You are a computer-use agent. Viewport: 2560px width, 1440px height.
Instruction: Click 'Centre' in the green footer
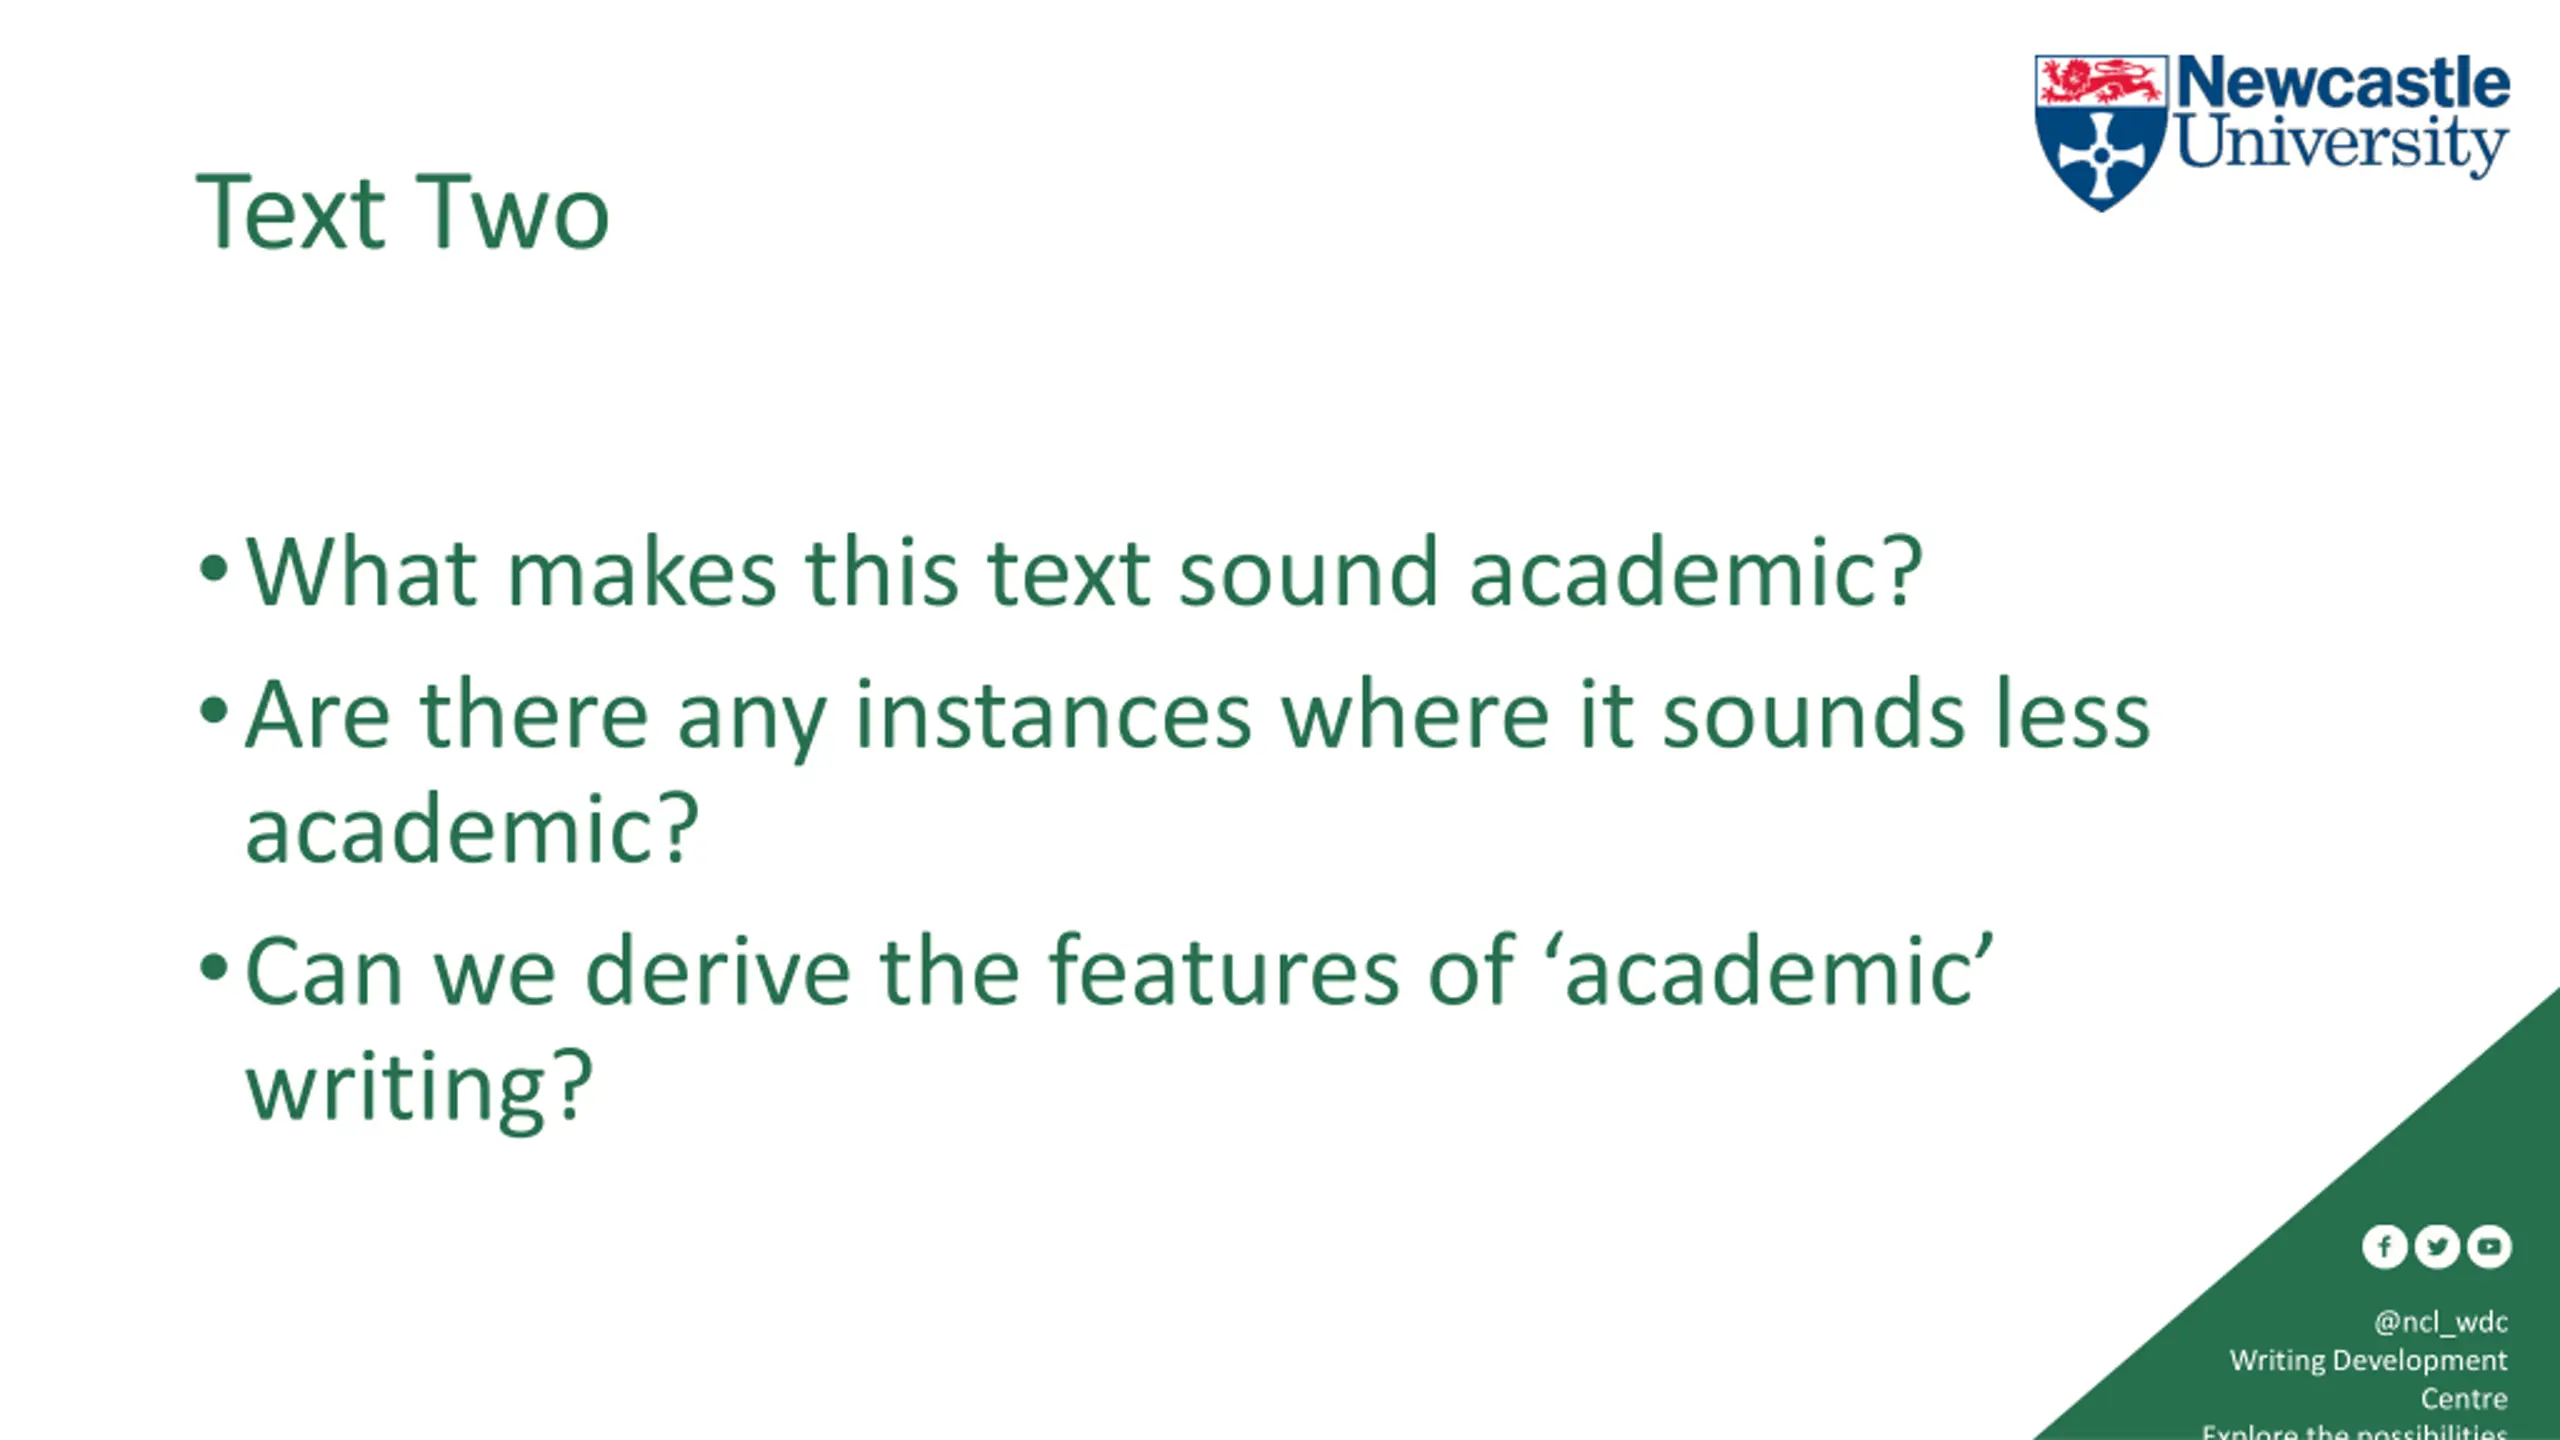[2464, 1398]
